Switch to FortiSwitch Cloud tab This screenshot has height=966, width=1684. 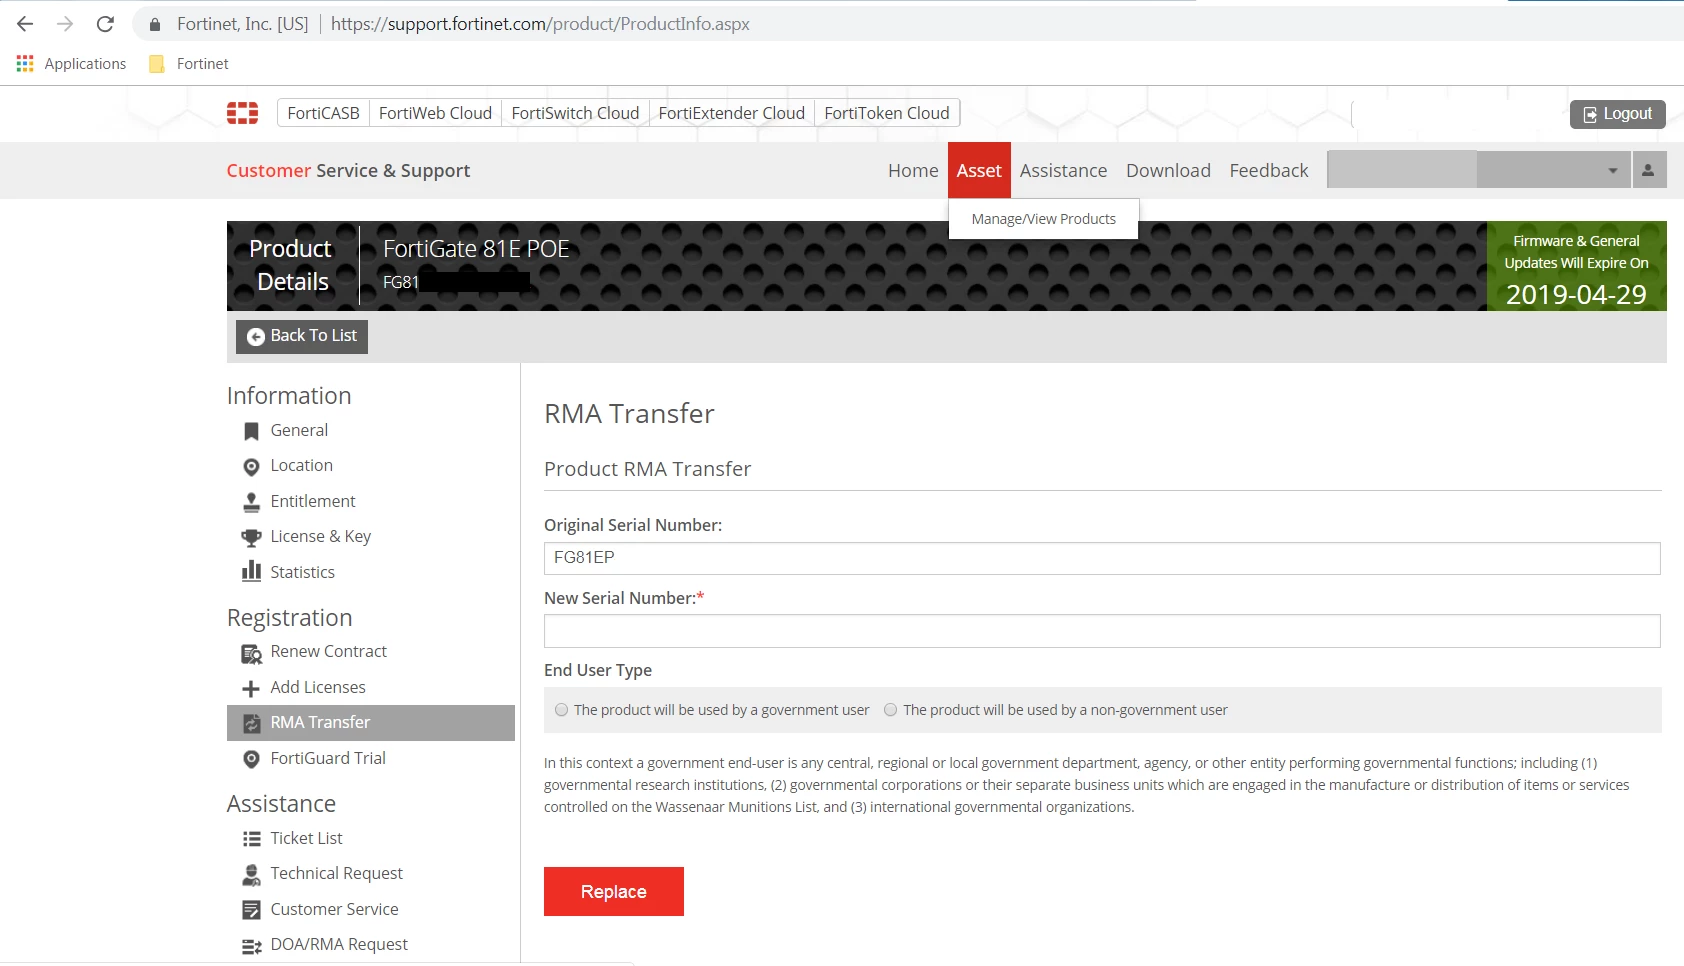coord(575,113)
